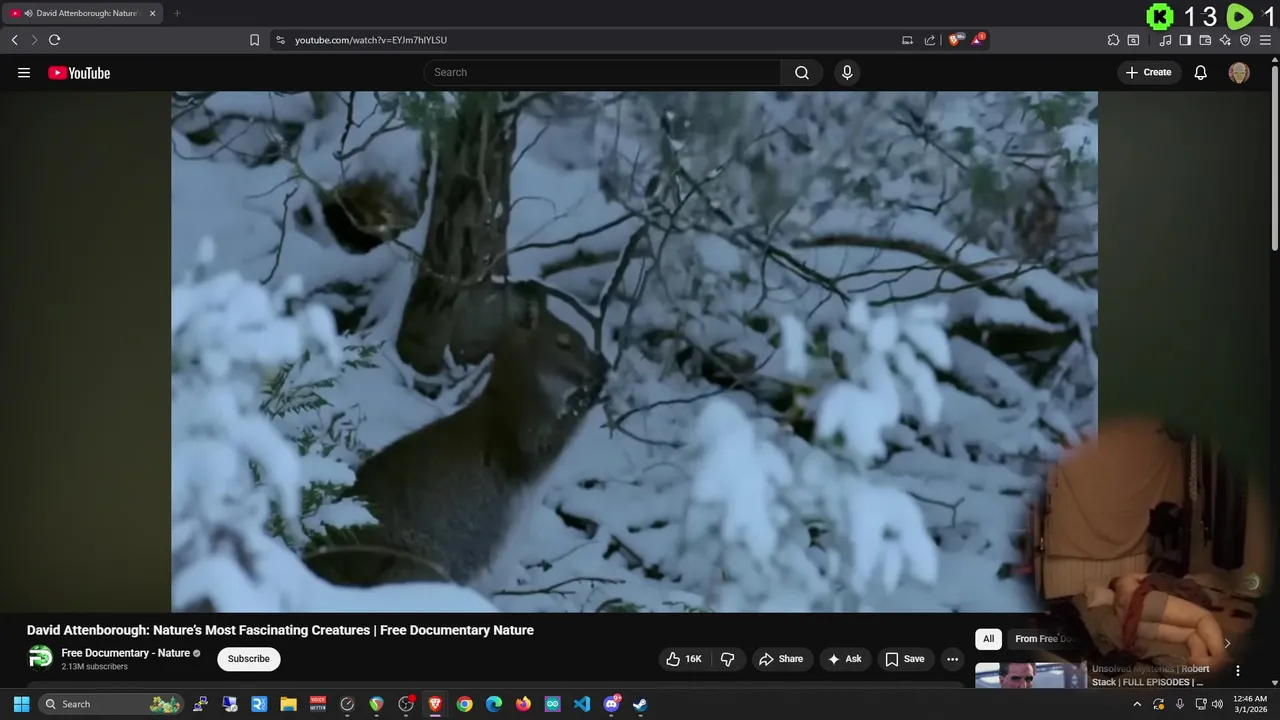Click the Windows taskbar Search box
1280x720 pixels.
click(x=112, y=704)
